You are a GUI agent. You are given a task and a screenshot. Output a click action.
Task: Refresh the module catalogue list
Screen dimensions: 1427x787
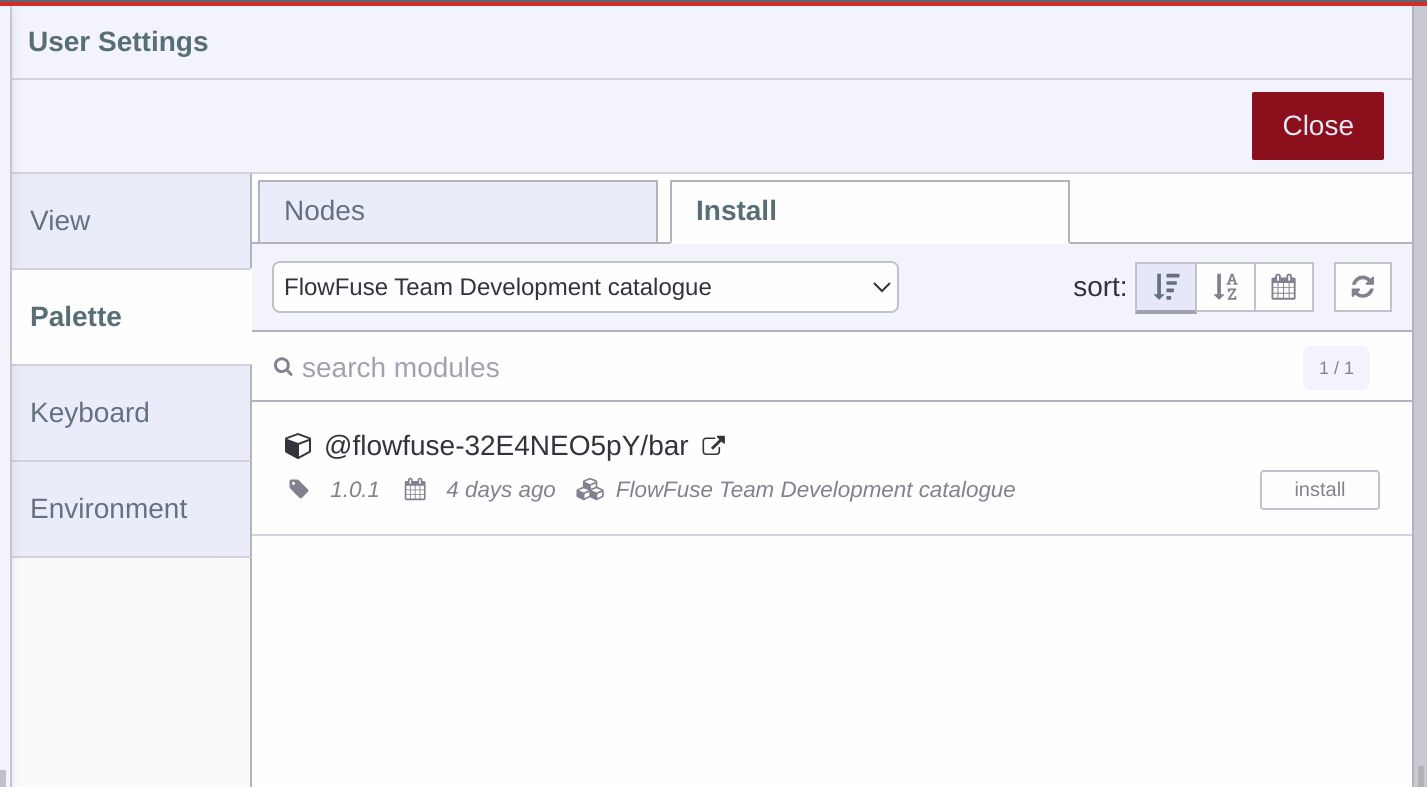click(1362, 287)
